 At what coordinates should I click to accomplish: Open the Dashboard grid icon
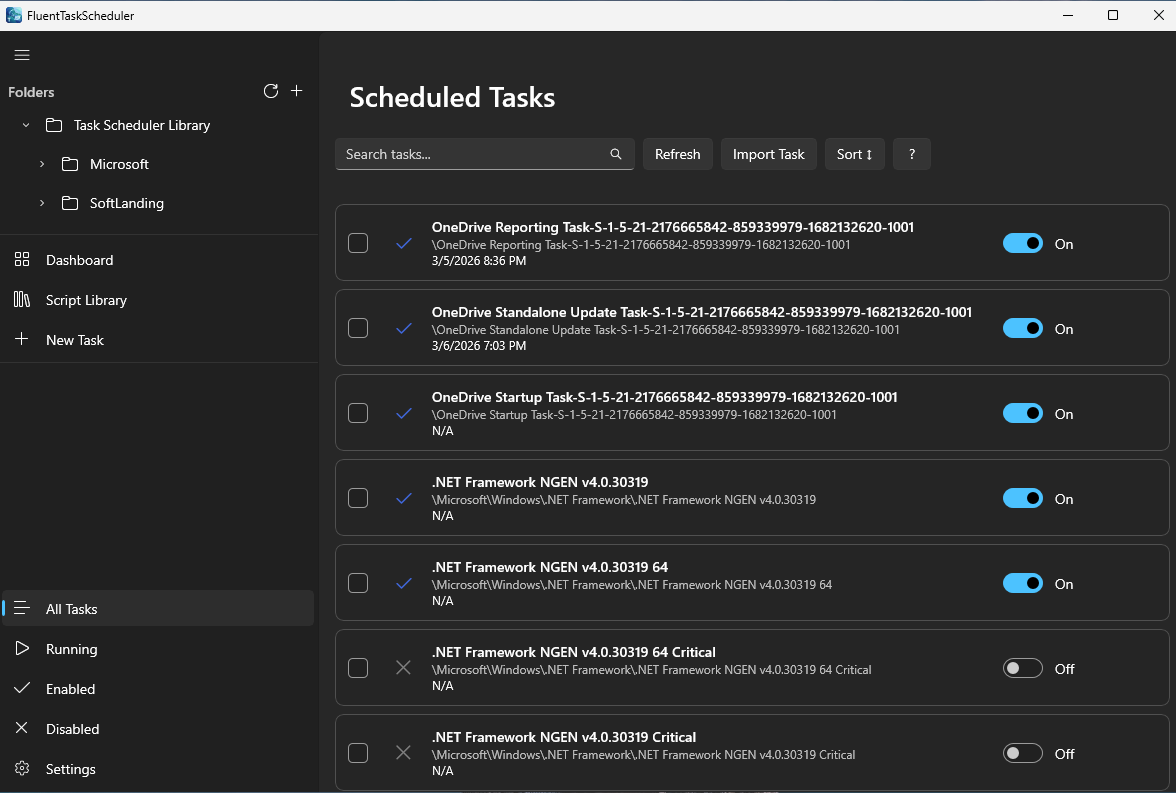[22, 260]
